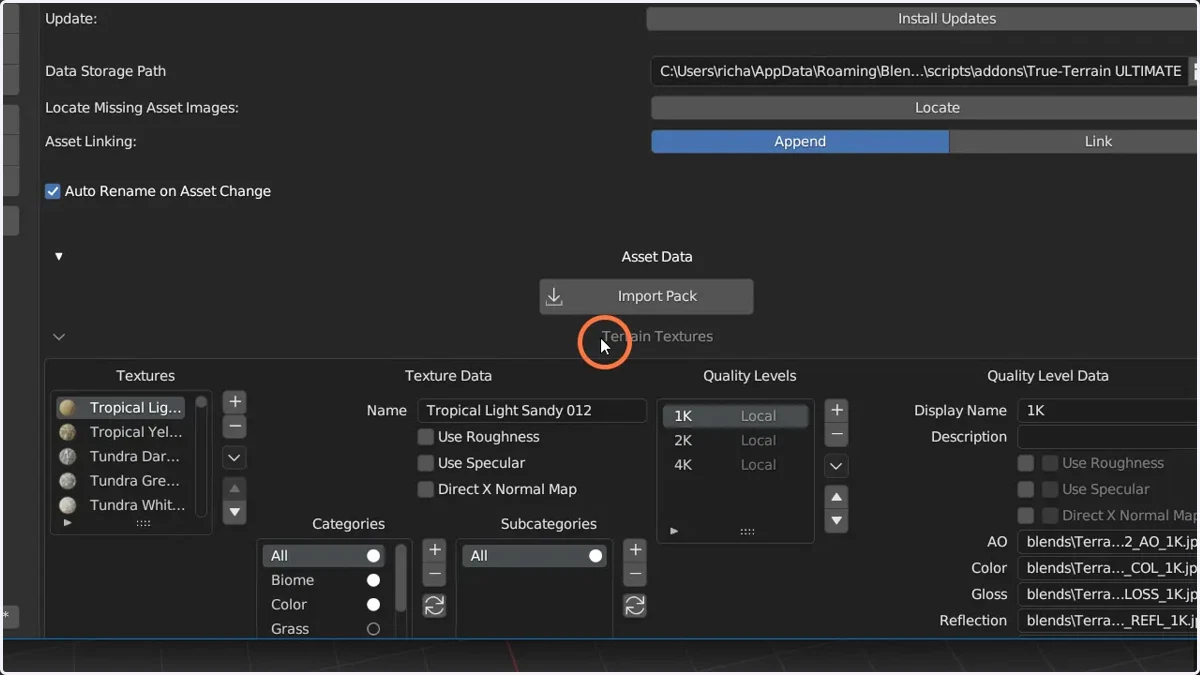Select the 1K quality level row
Image resolution: width=1200 pixels, height=675 pixels.
[x=735, y=416]
